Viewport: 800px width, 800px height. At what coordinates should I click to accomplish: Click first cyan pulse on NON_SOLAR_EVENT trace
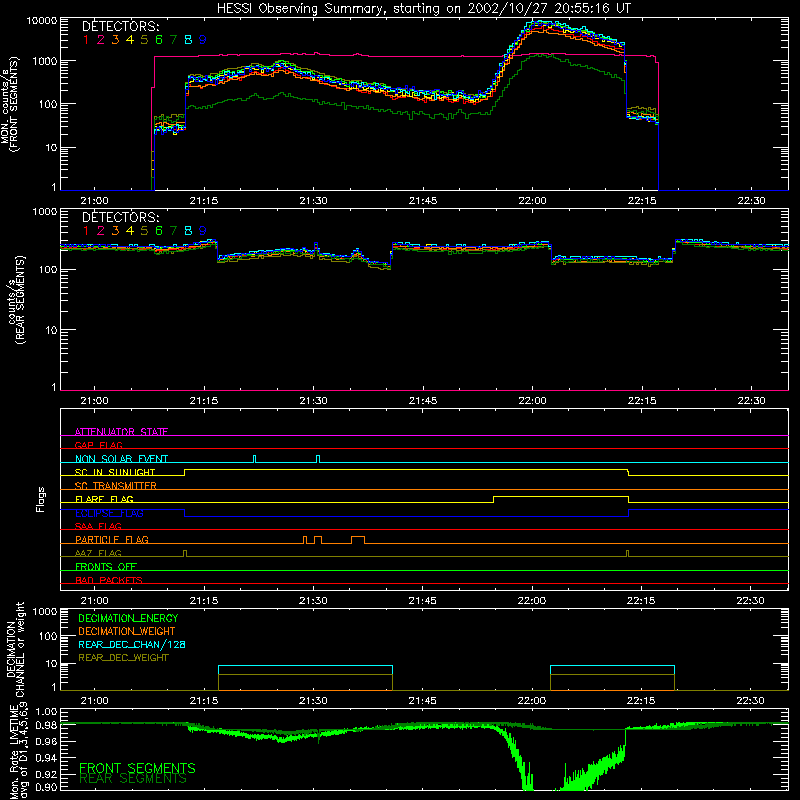point(255,459)
